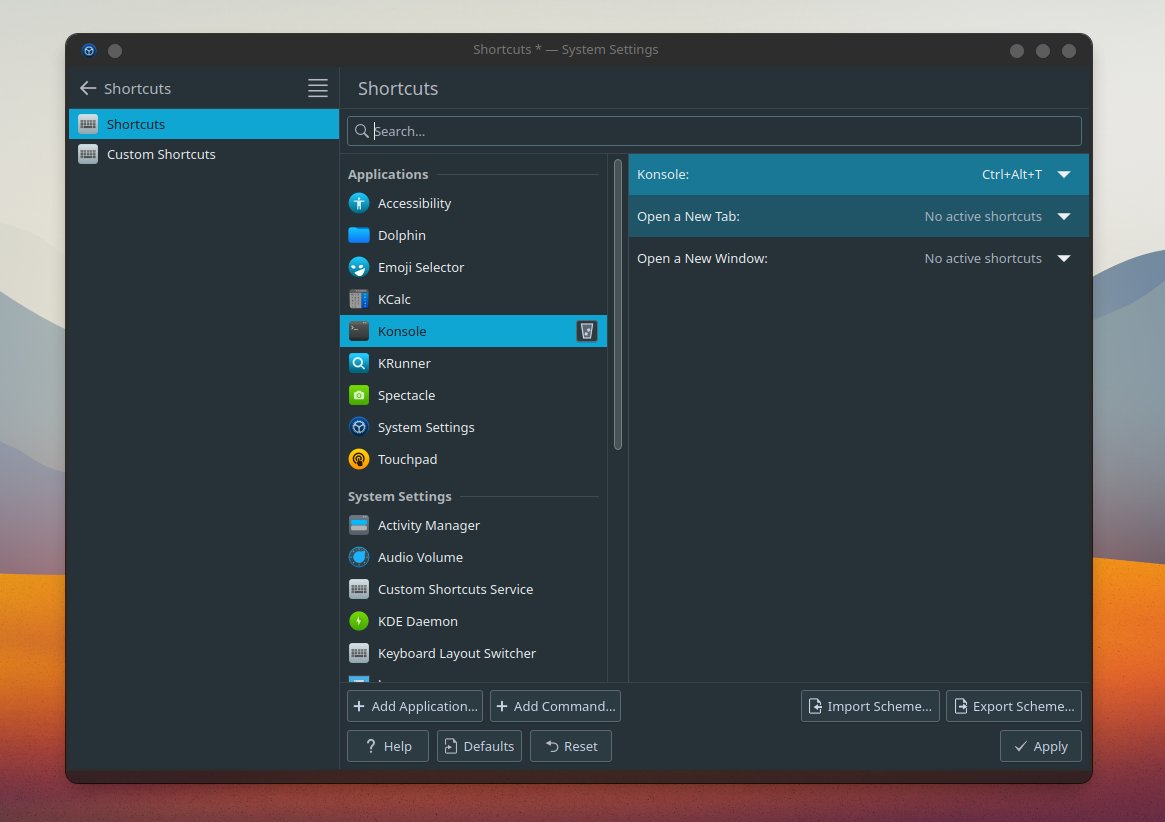This screenshot has width=1165, height=822.
Task: Open Audio Volume shortcuts
Action: [473, 557]
